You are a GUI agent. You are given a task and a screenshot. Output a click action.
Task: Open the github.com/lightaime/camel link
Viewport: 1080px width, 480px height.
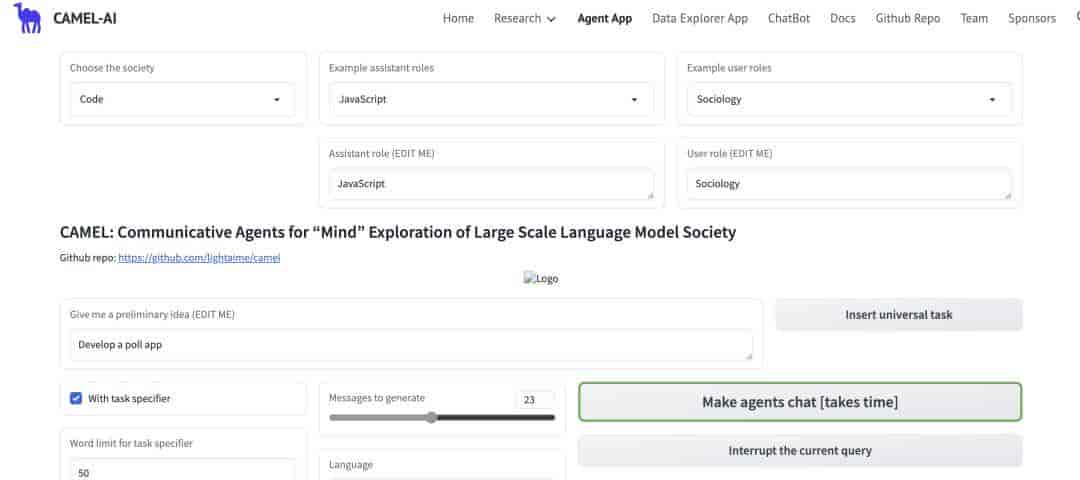coord(199,258)
